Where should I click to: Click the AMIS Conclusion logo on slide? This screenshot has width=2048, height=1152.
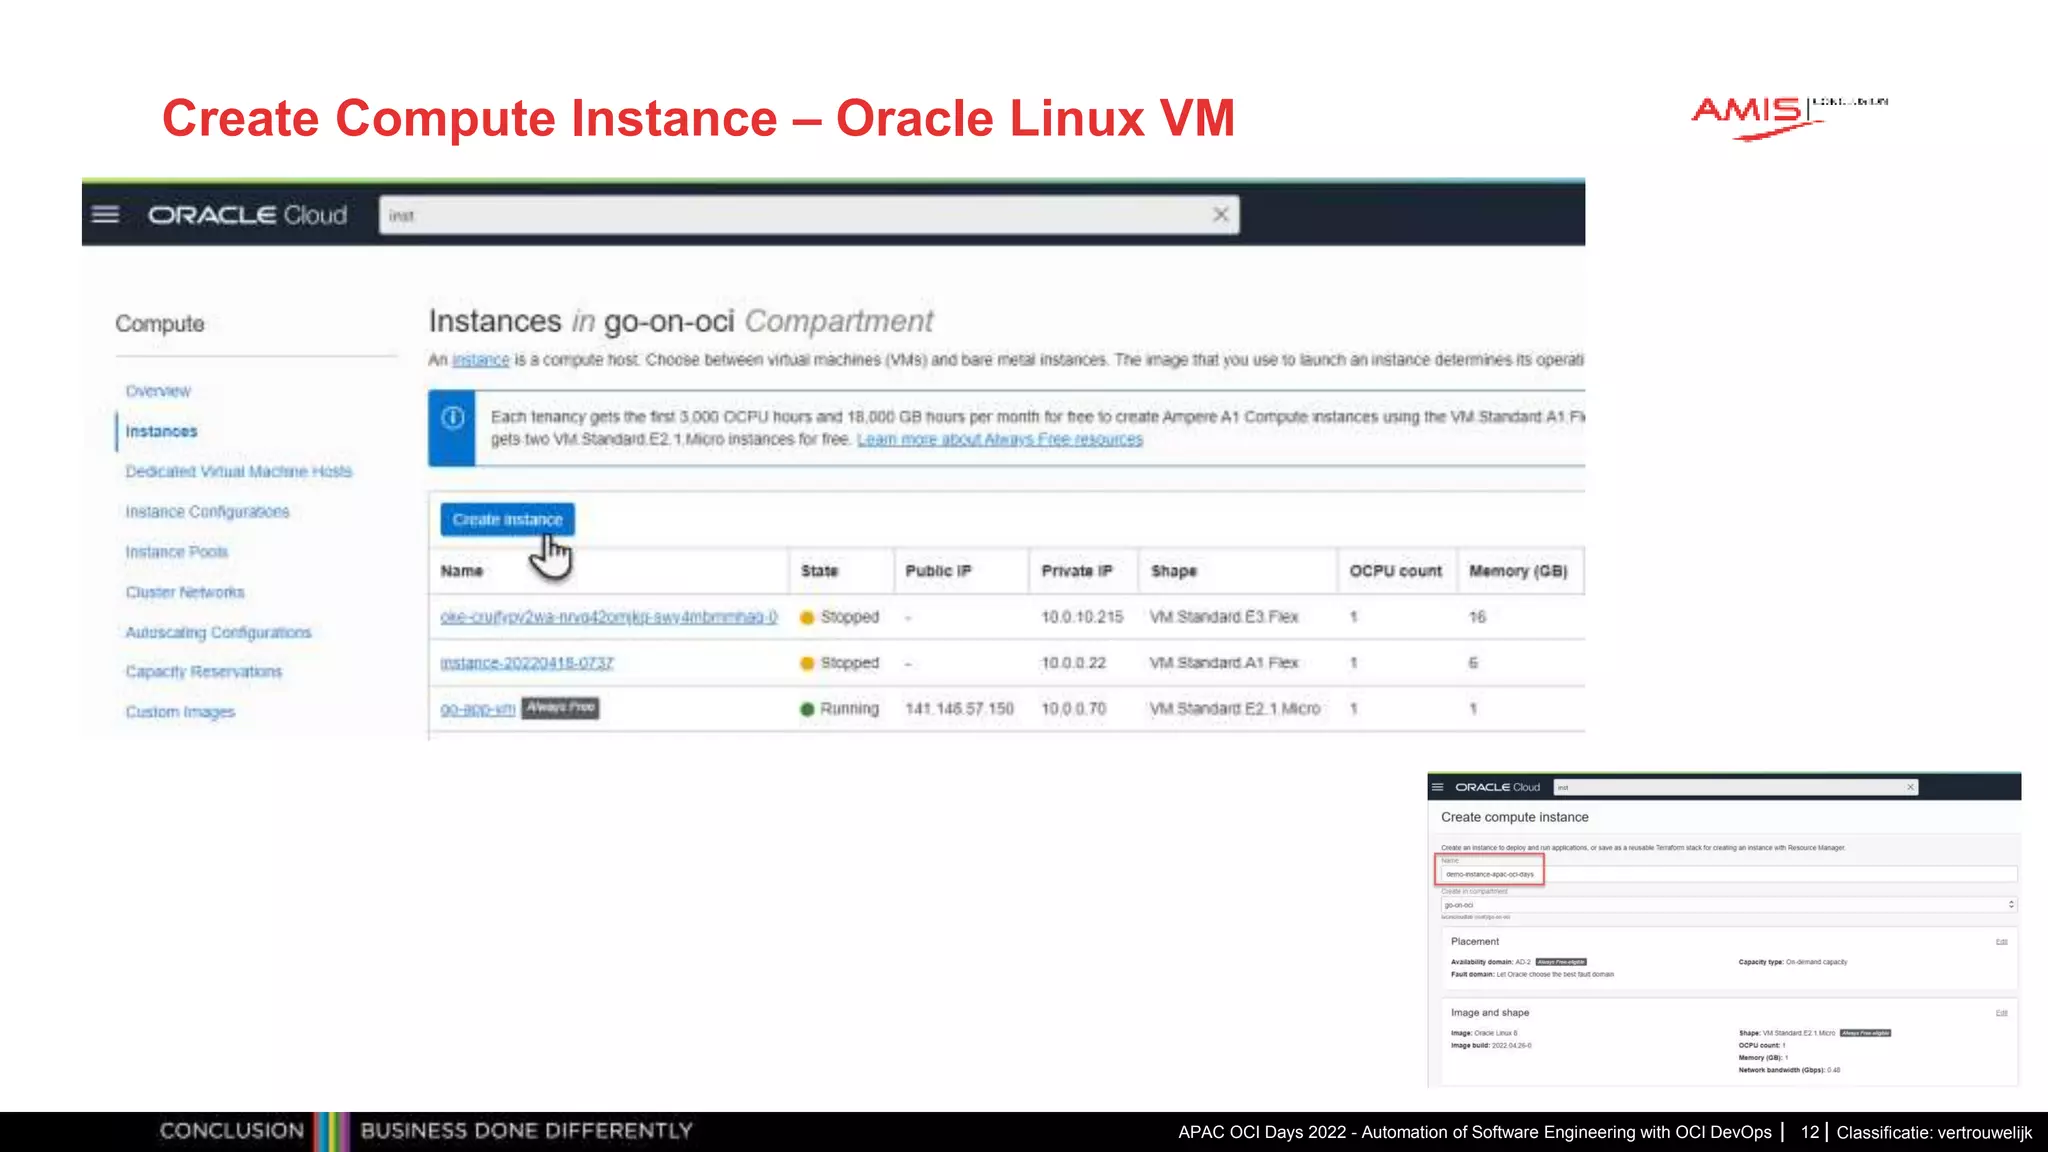pos(1789,117)
